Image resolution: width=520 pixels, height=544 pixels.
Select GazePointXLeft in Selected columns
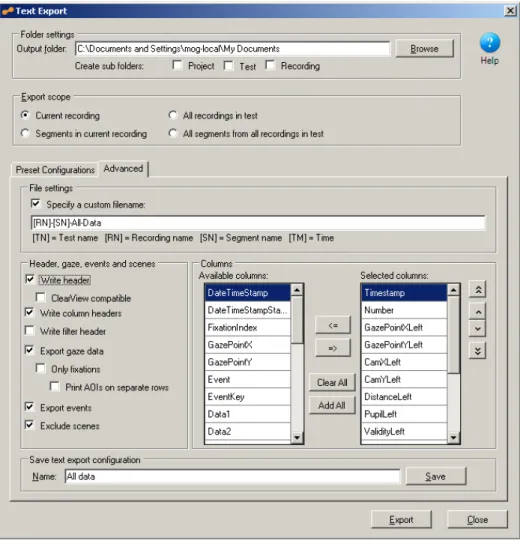click(x=404, y=327)
